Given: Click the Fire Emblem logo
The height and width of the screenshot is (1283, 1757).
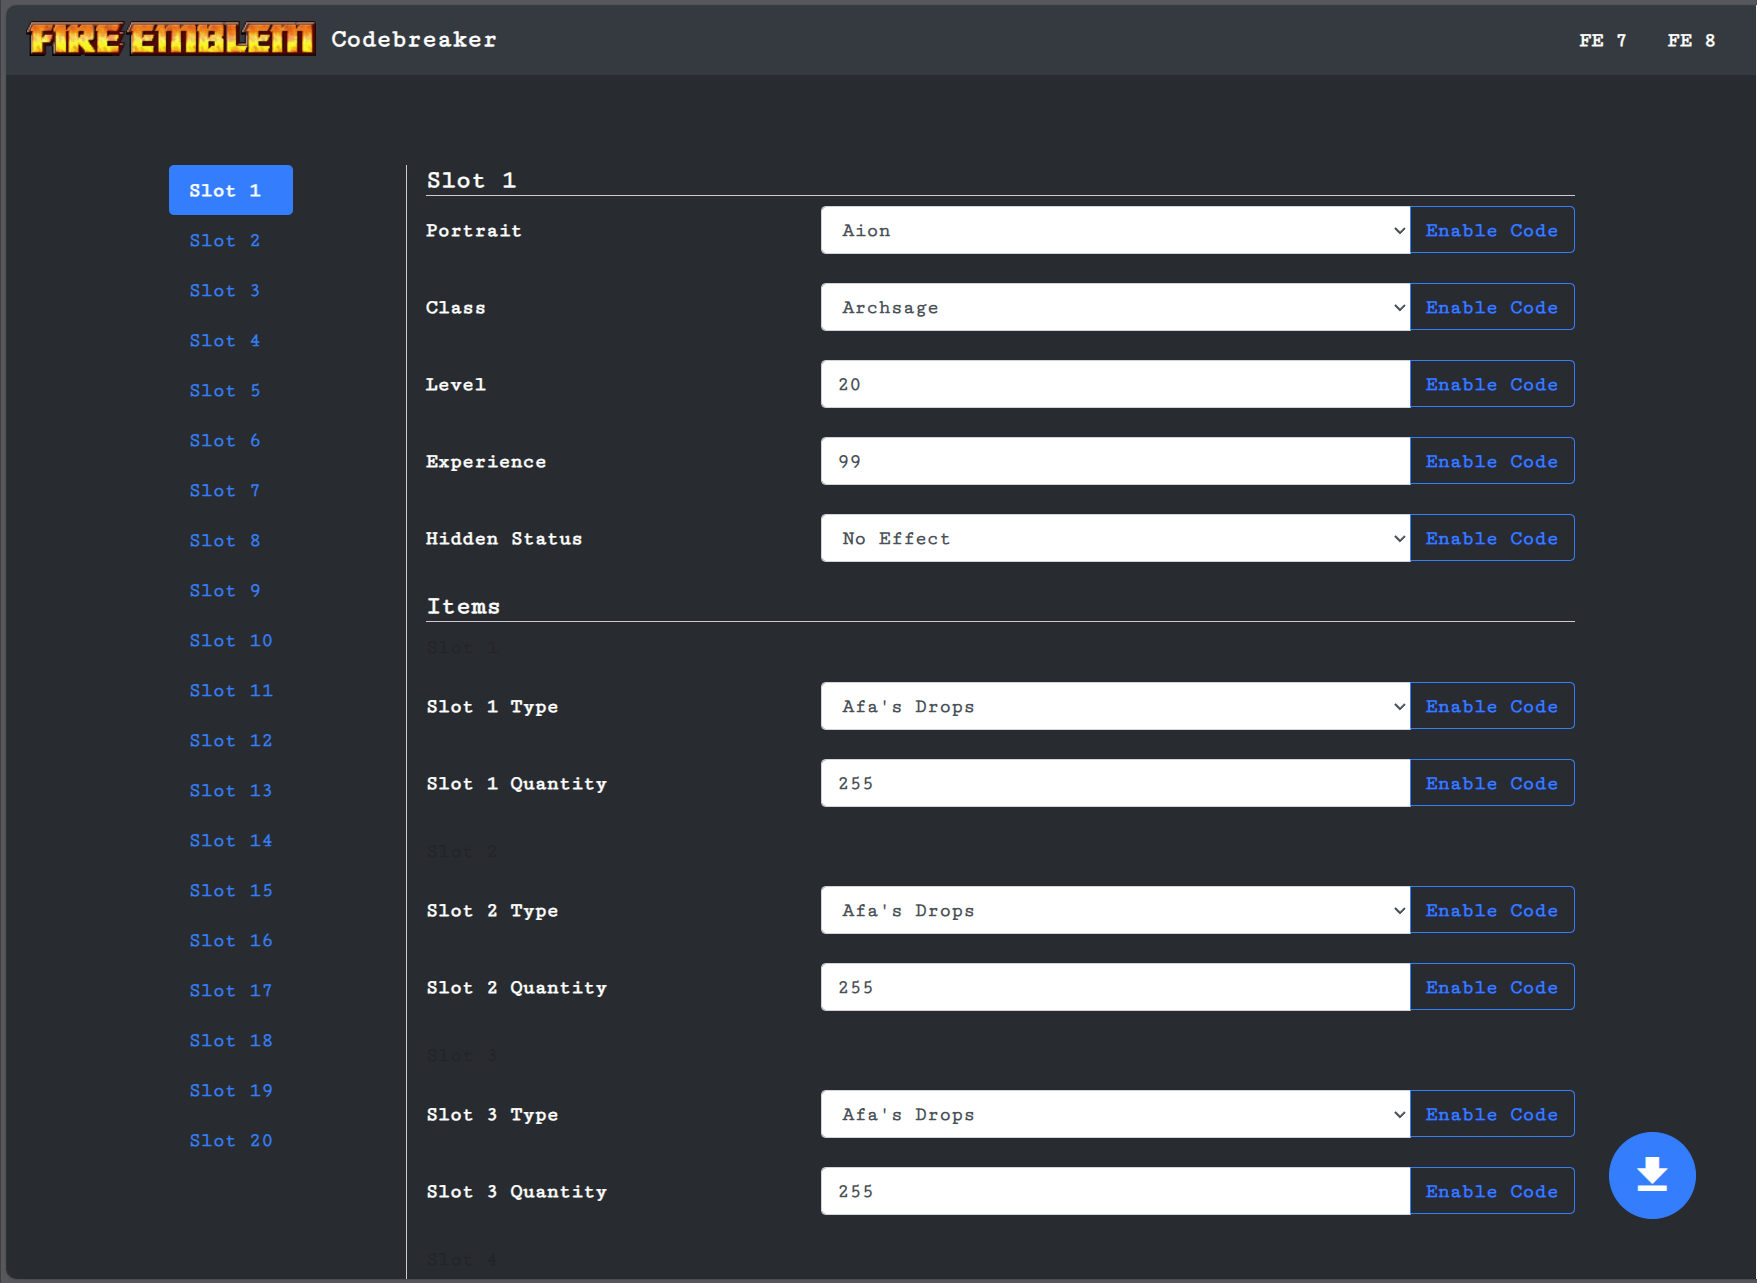Looking at the screenshot, I should click(171, 39).
